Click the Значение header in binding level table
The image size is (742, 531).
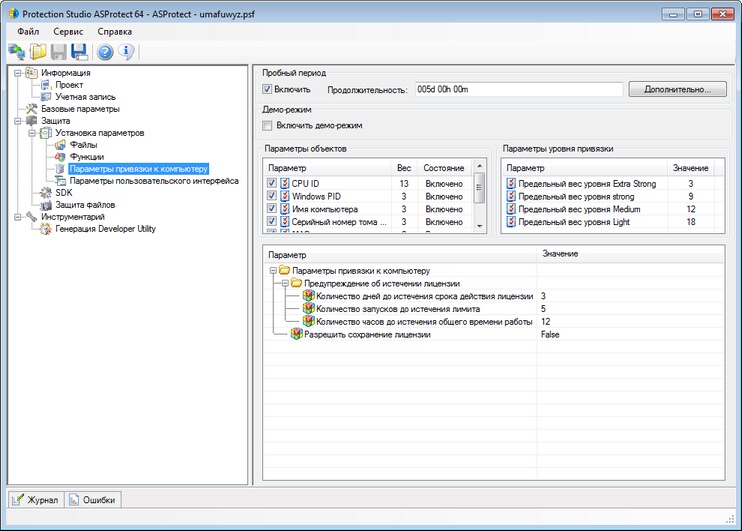pyautogui.click(x=690, y=168)
